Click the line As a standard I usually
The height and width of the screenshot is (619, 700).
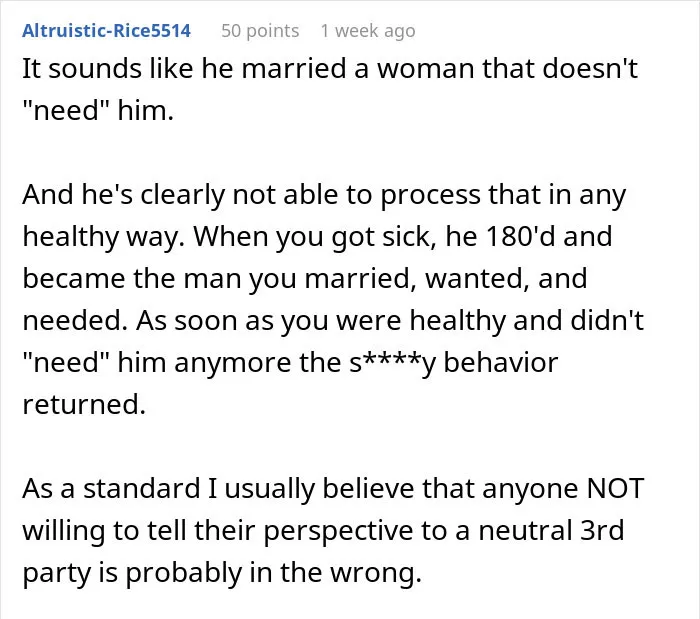click(x=333, y=488)
